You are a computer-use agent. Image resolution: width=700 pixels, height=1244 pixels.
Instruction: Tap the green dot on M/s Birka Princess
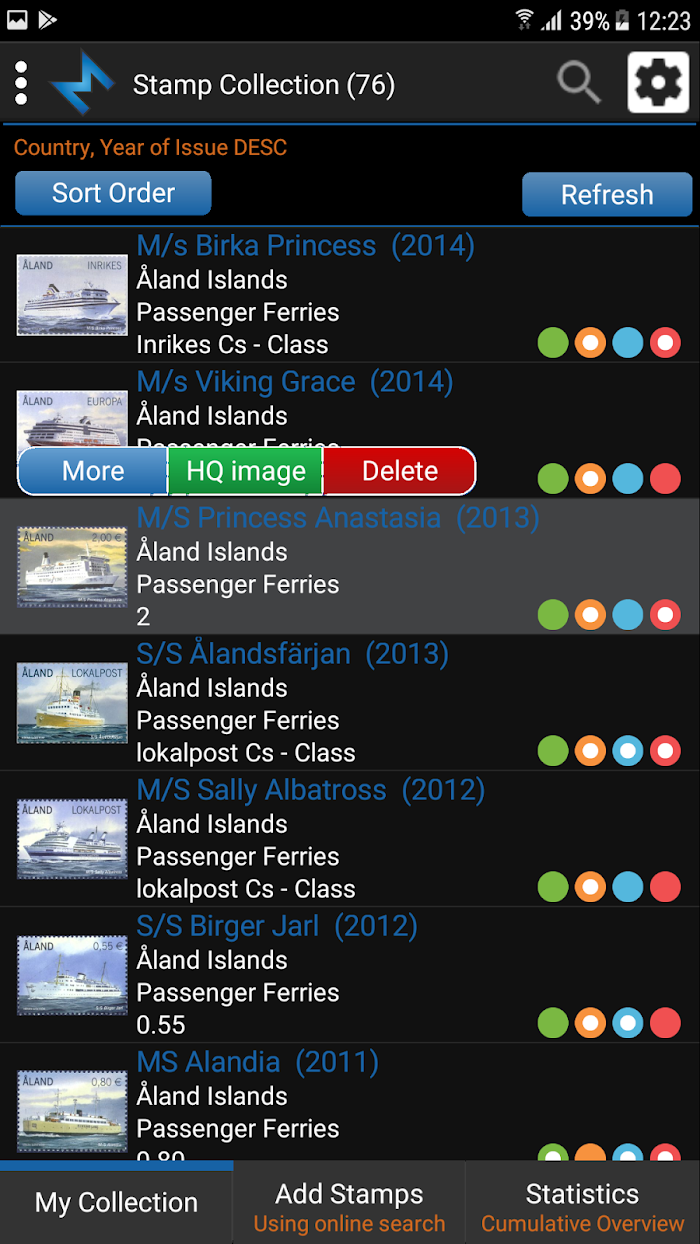tap(553, 343)
